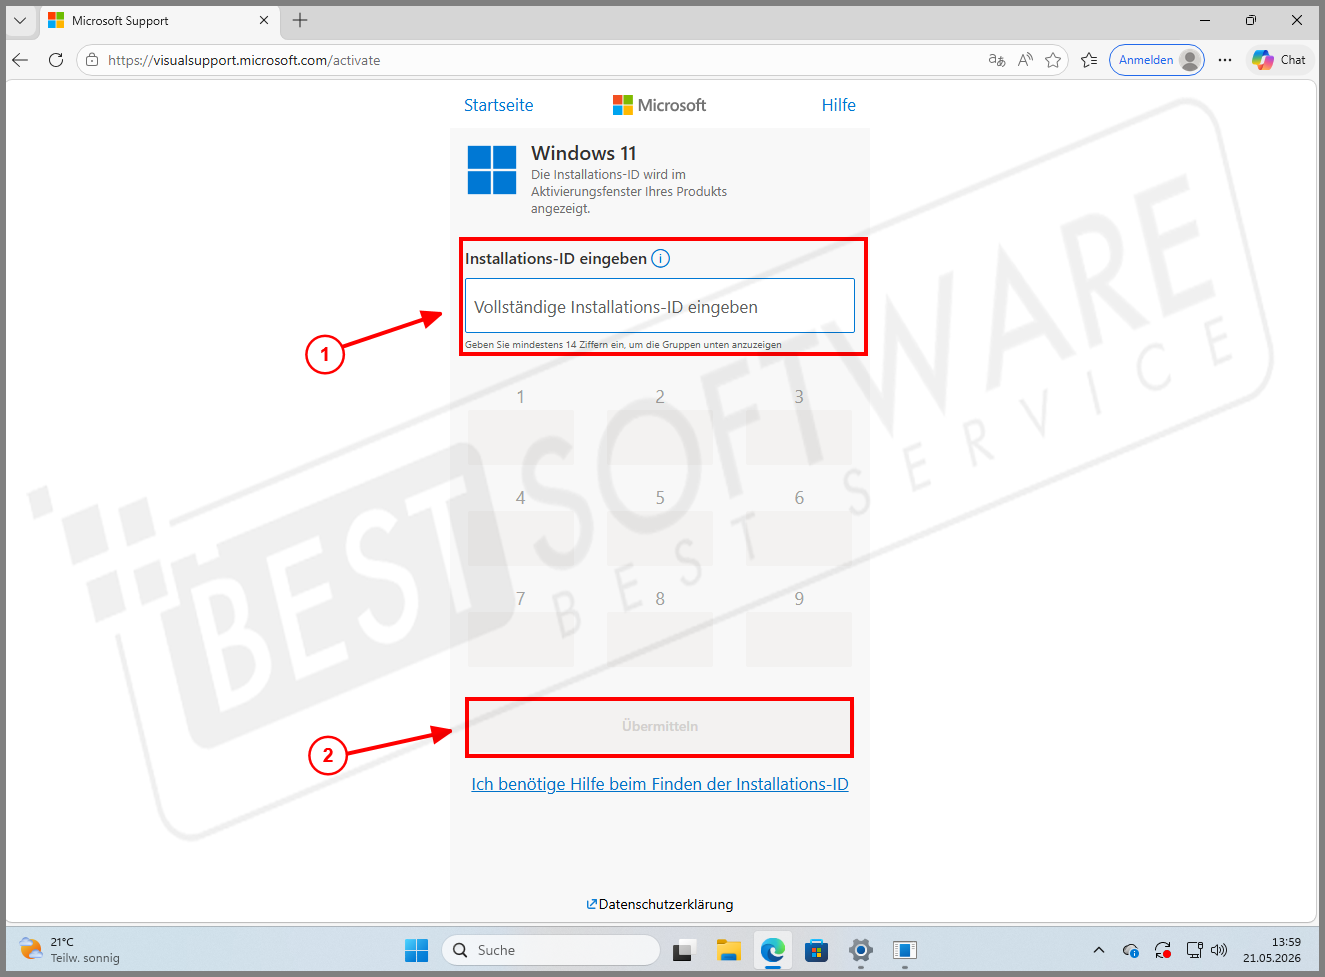1325x977 pixels.
Task: Click the Microsoft logo
Action: pos(659,105)
